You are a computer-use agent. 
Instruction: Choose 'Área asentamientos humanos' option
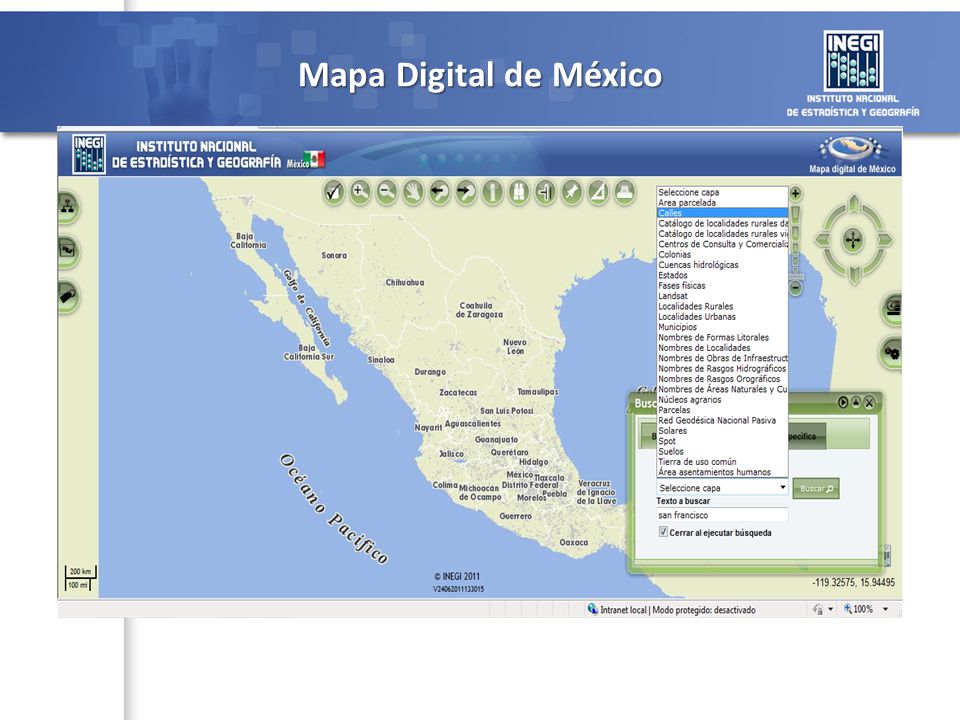coord(722,472)
